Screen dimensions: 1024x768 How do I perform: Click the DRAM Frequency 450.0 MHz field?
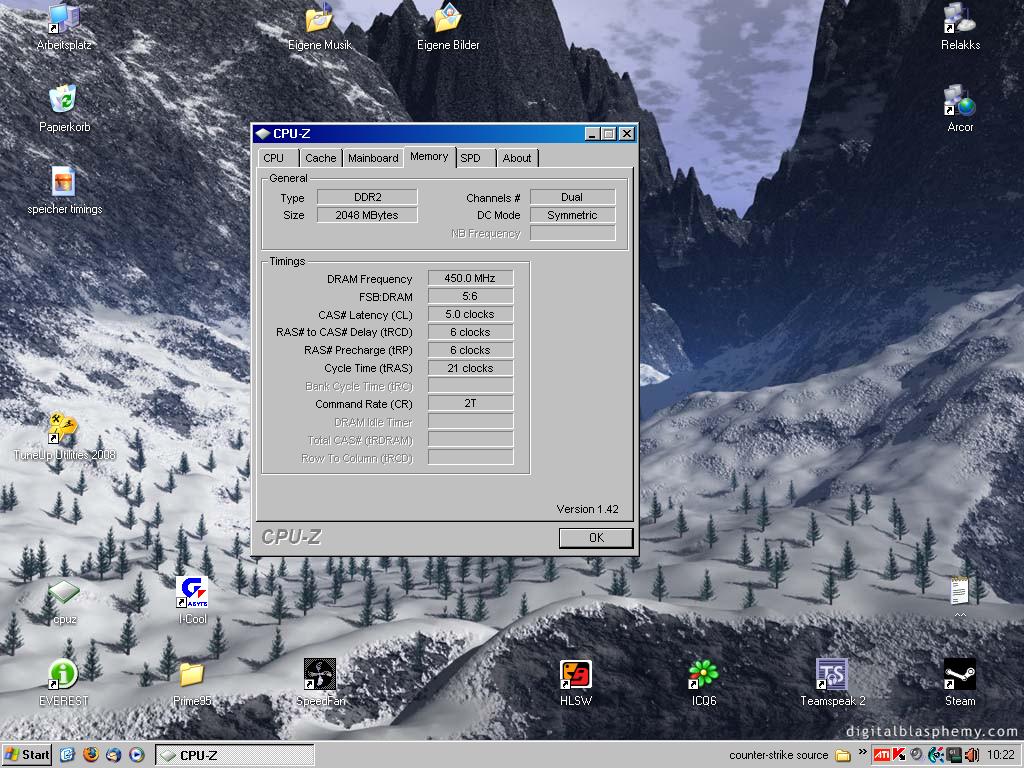click(x=470, y=278)
